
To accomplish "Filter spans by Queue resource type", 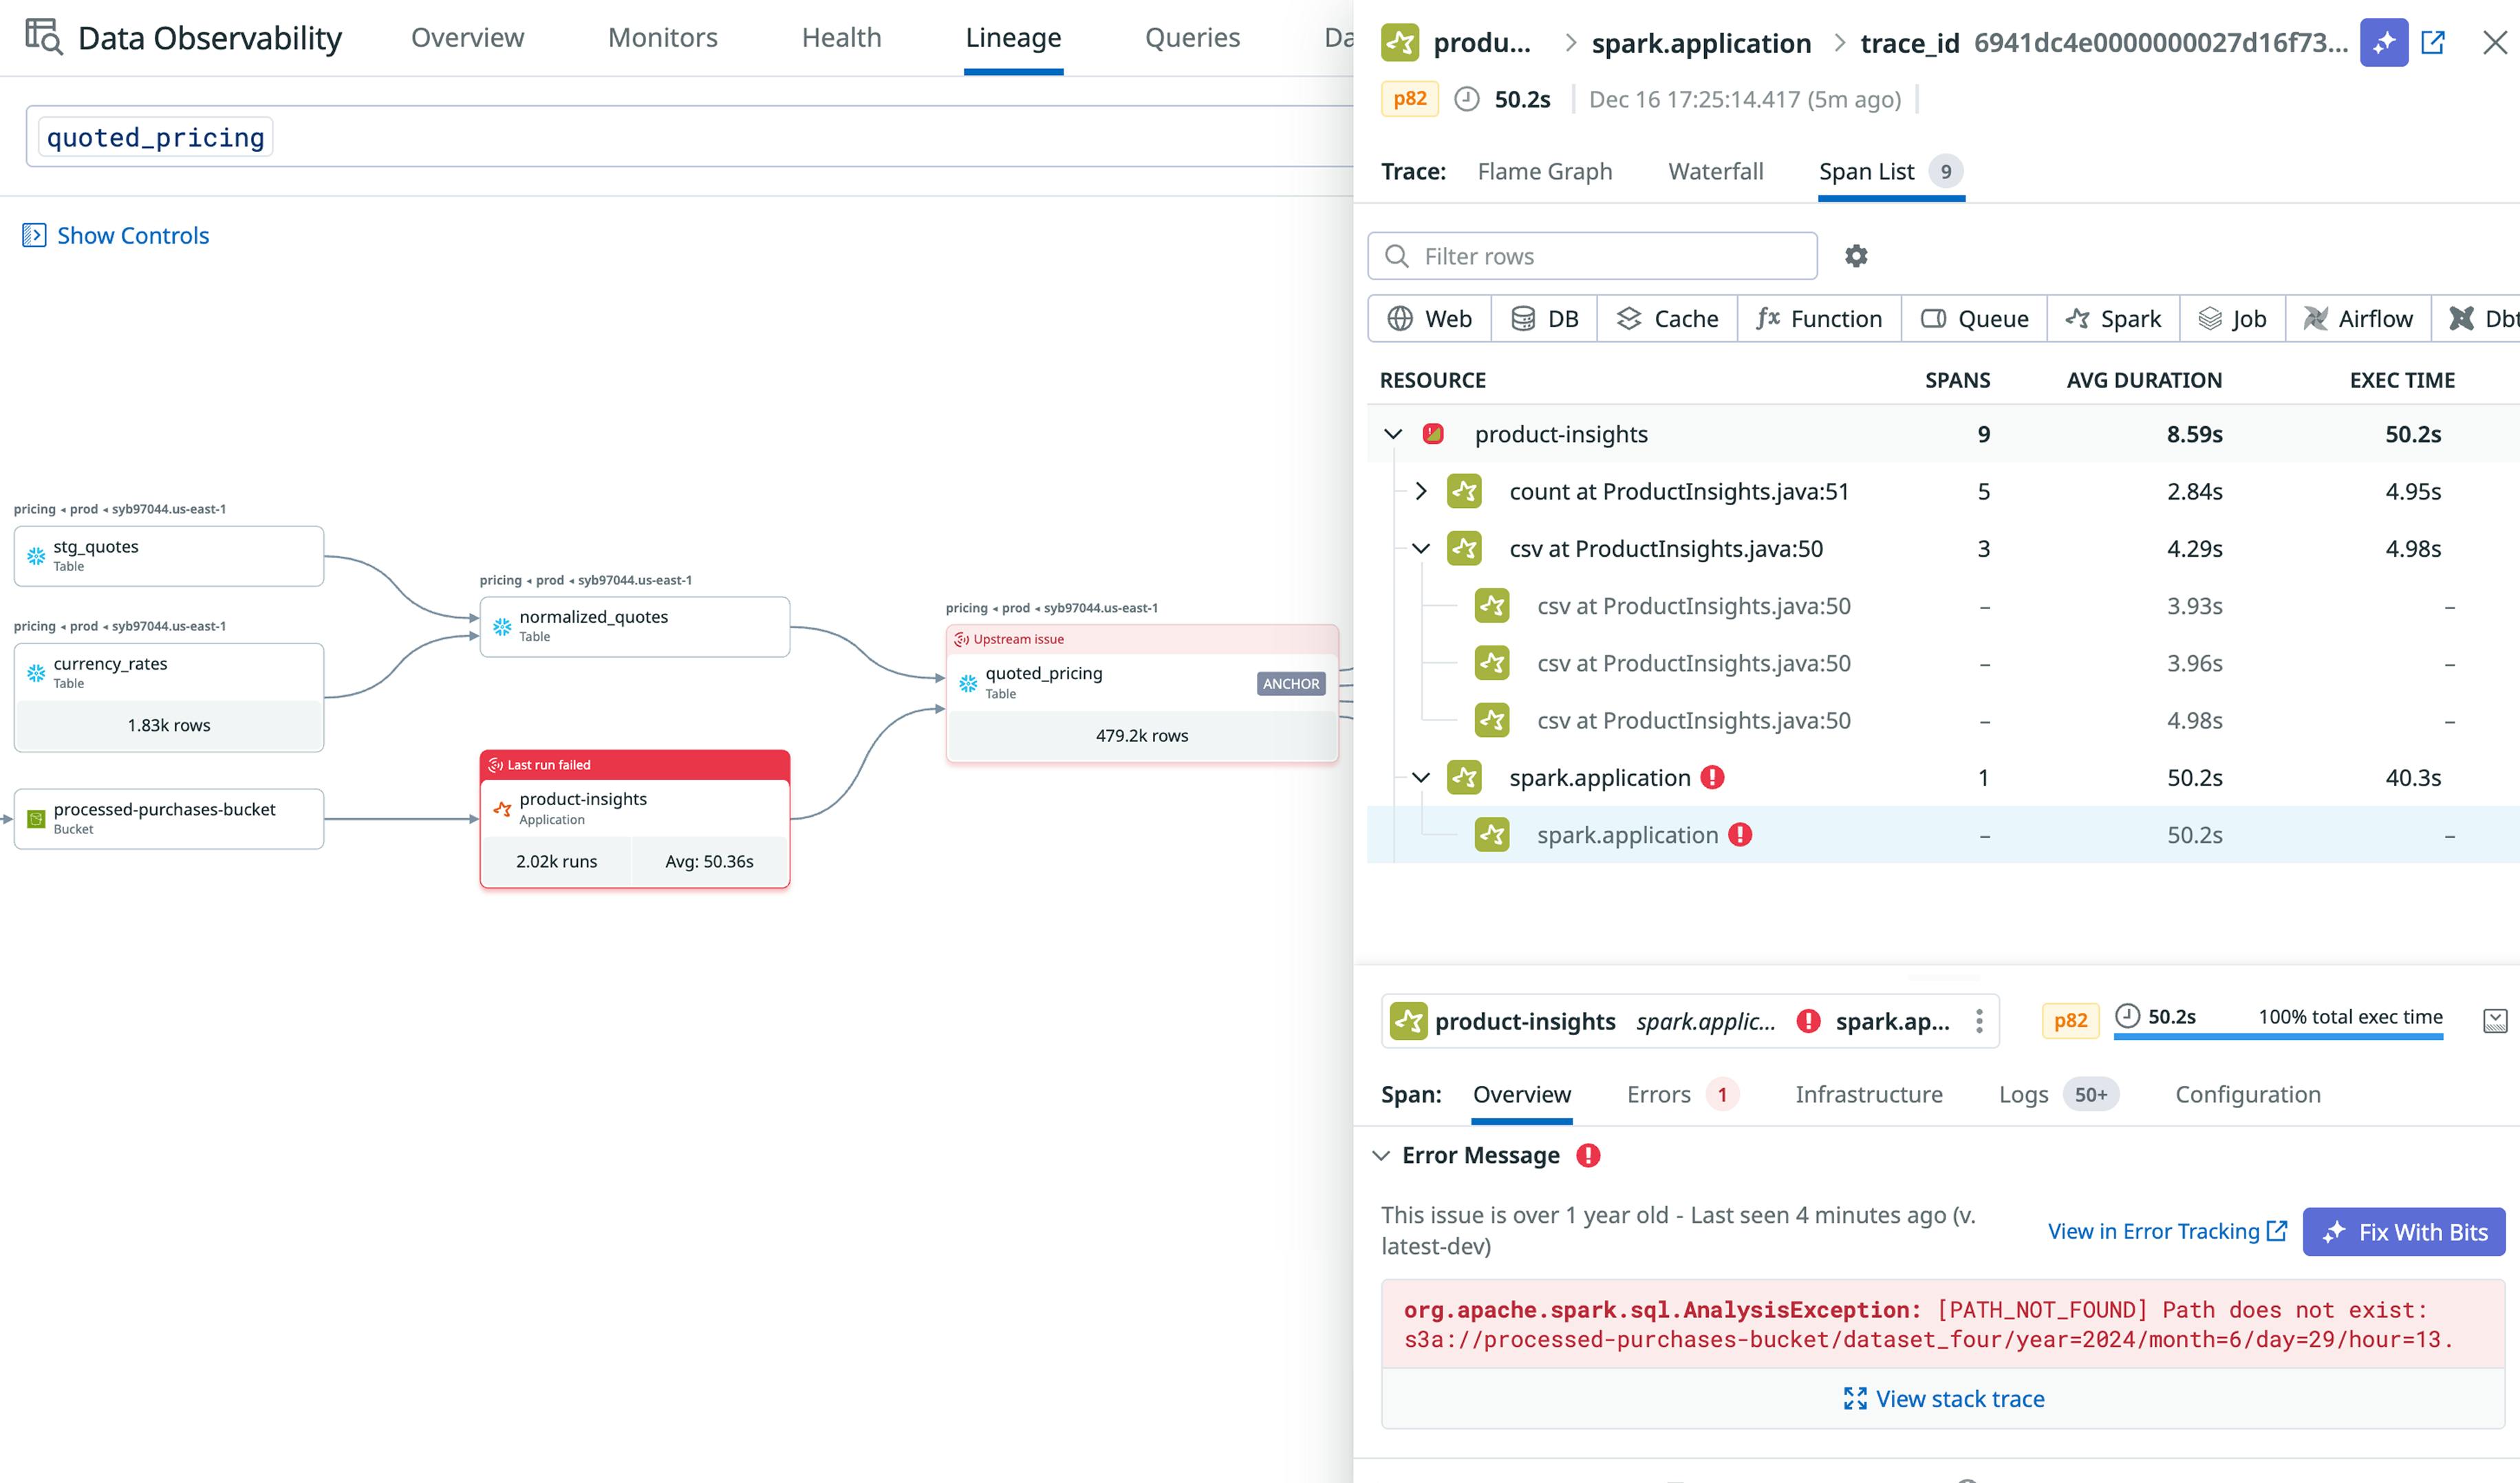I will pos(1974,318).
